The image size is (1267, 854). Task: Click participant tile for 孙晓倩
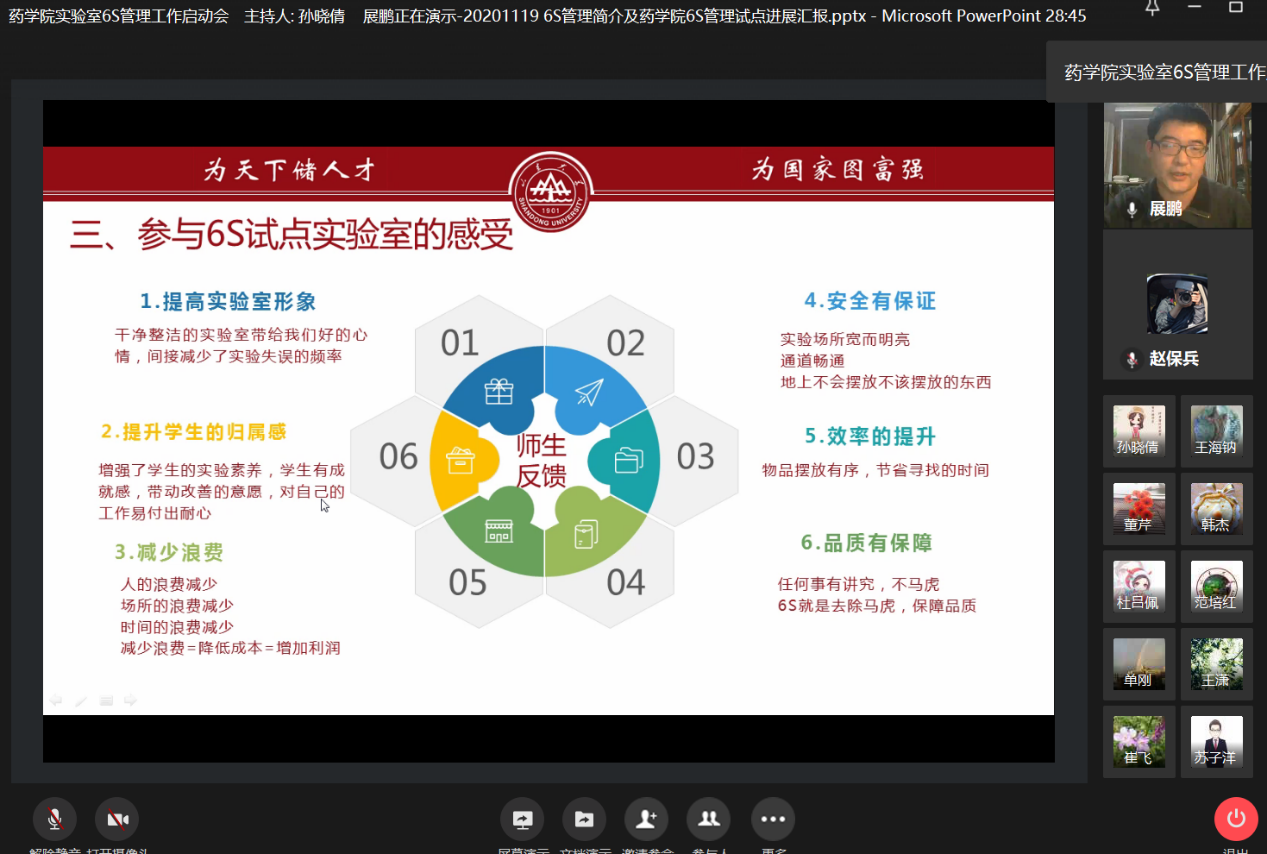coord(1139,431)
